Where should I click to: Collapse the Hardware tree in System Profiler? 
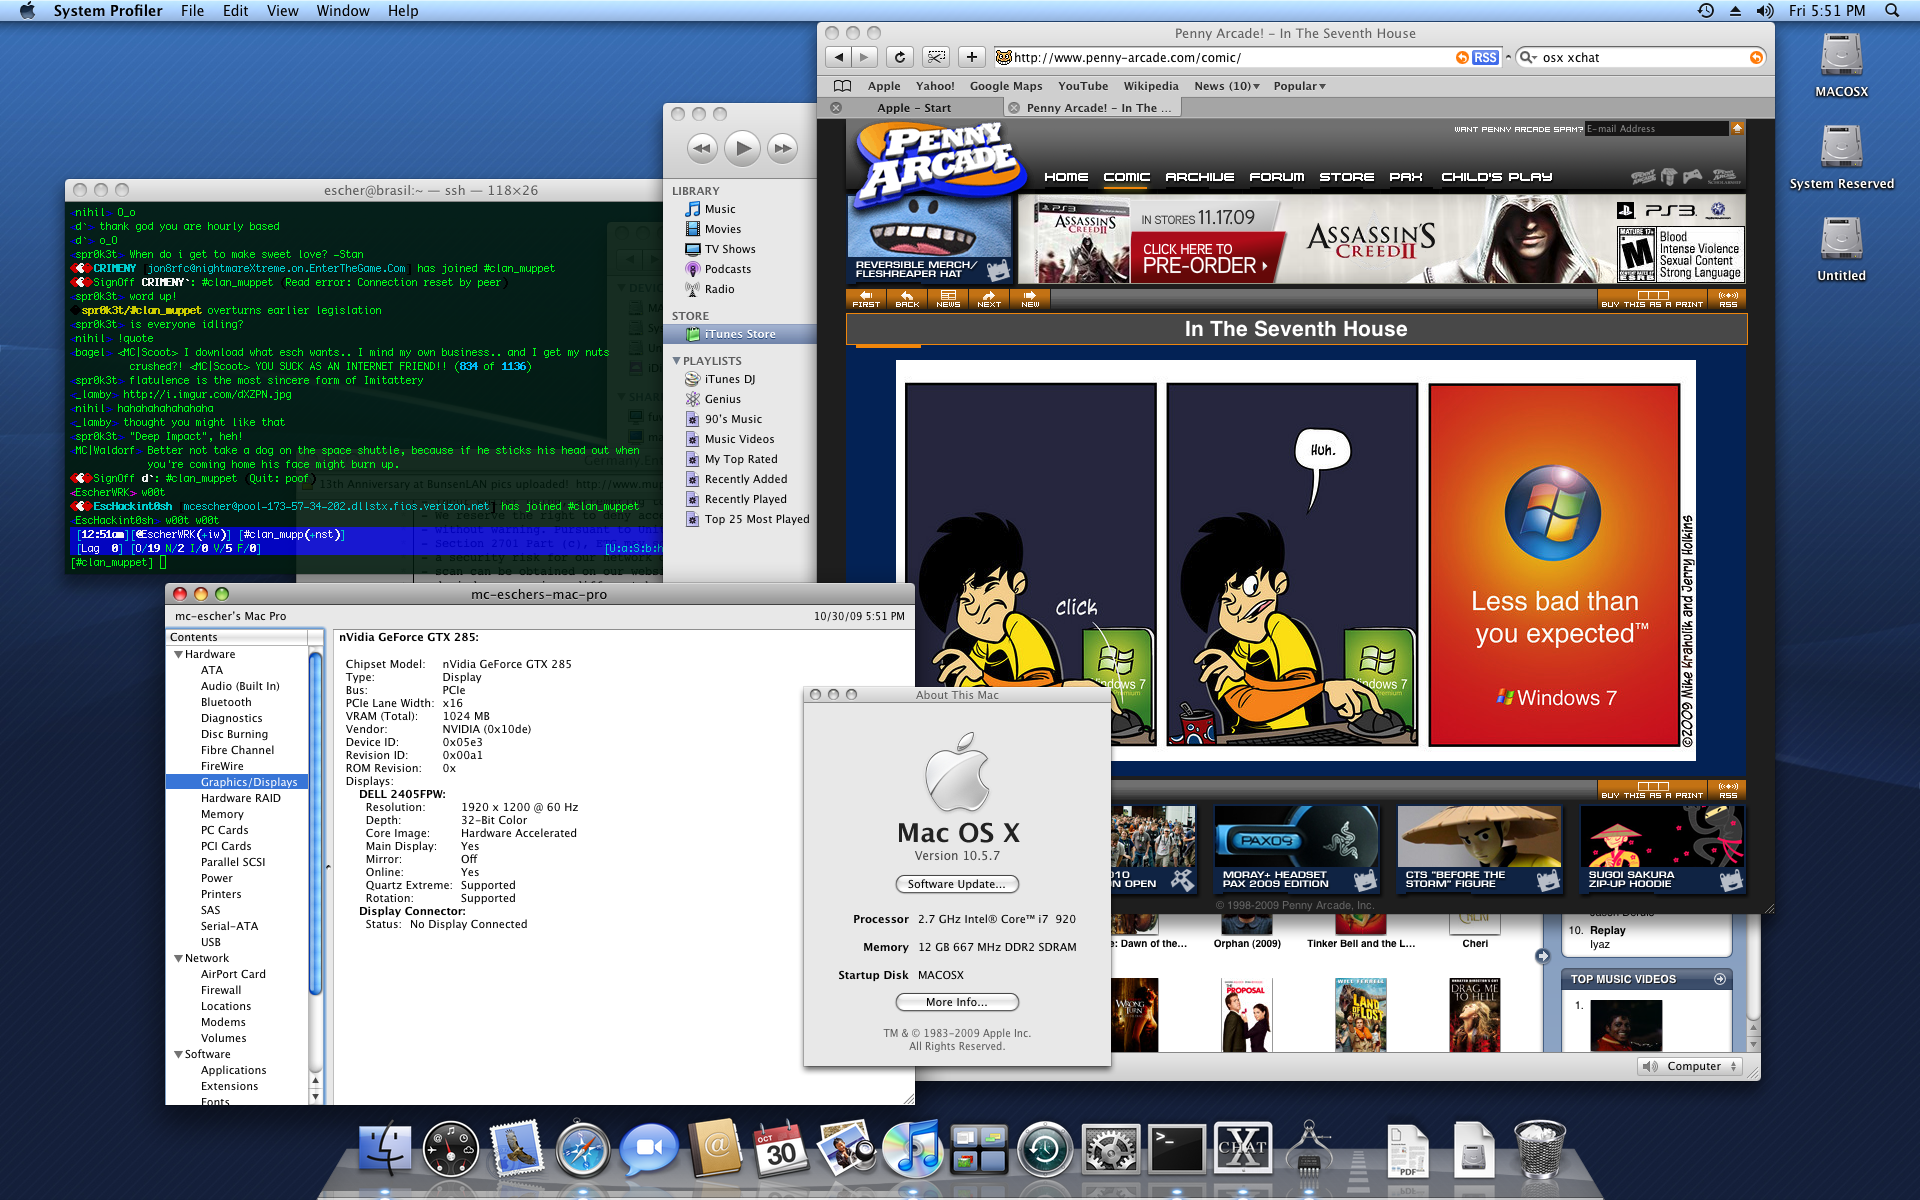click(179, 654)
